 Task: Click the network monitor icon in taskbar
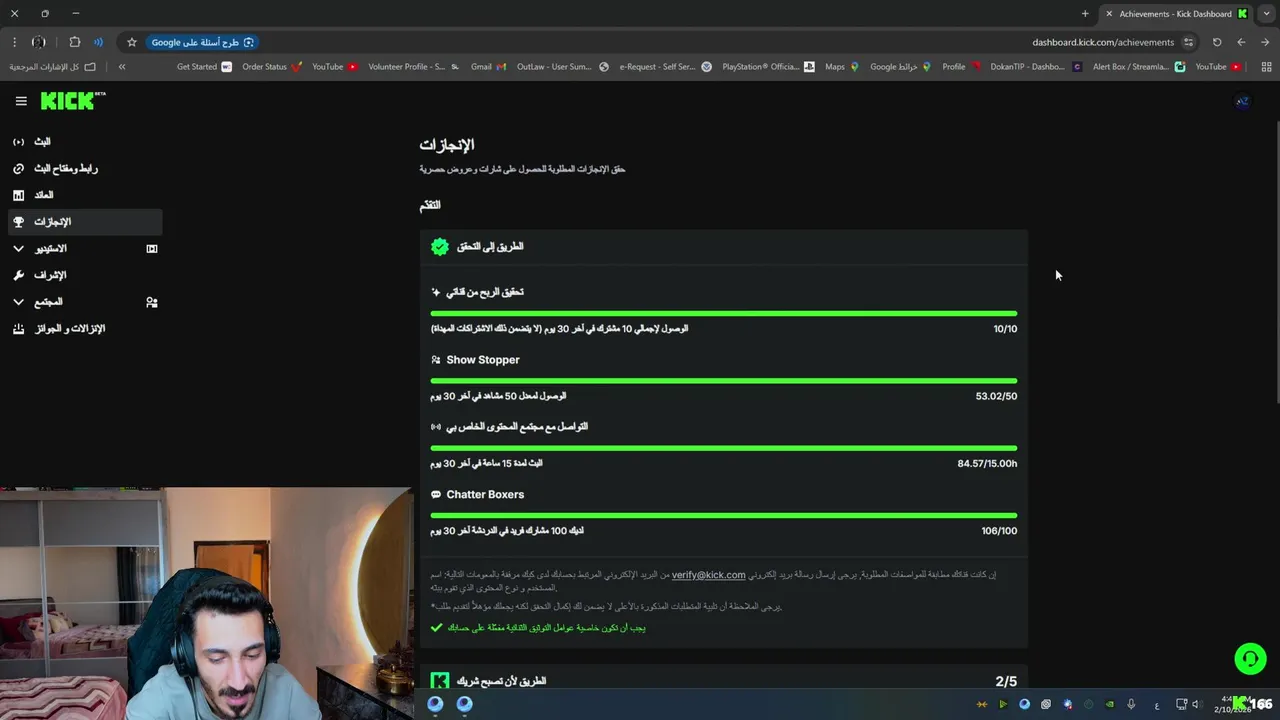1181,704
